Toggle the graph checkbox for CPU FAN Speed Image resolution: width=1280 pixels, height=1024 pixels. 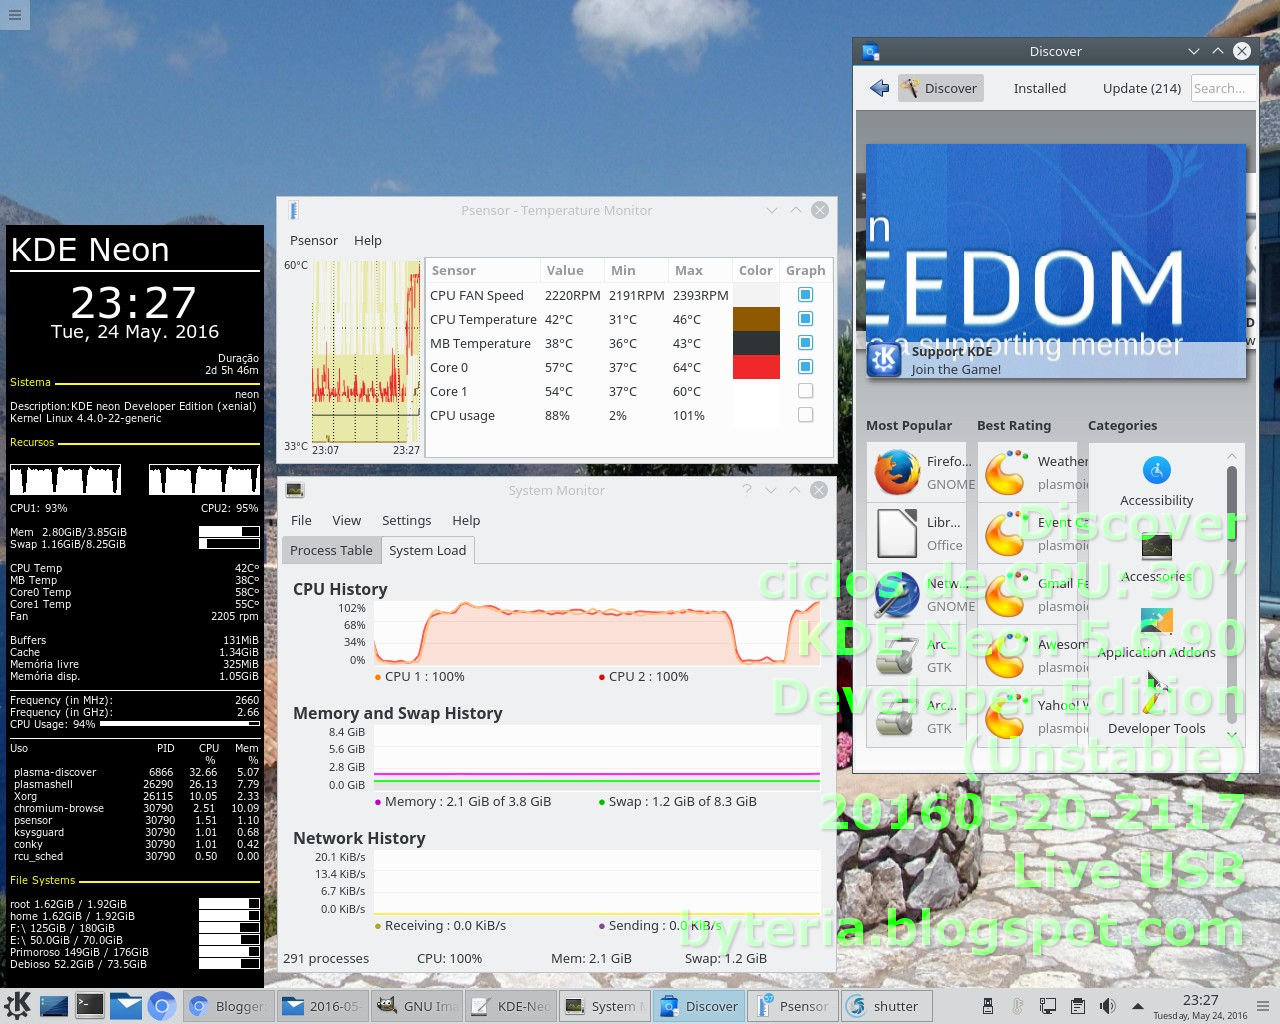[804, 294]
